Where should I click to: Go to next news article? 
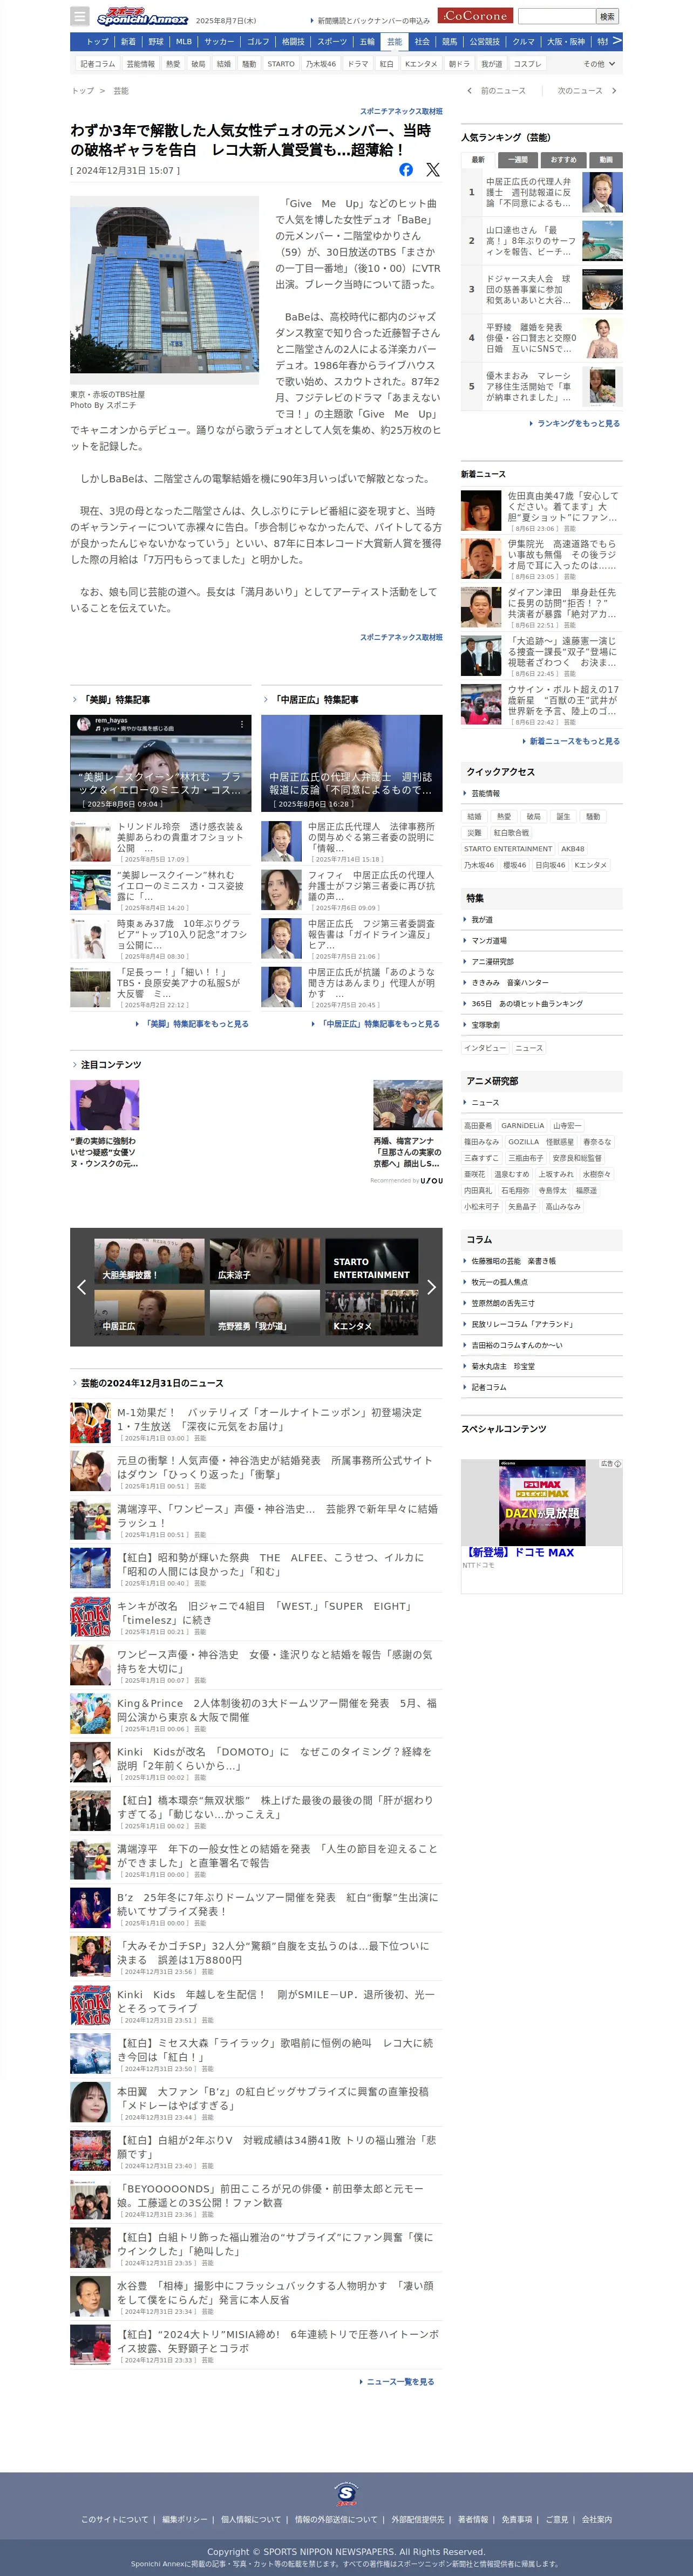(x=587, y=91)
